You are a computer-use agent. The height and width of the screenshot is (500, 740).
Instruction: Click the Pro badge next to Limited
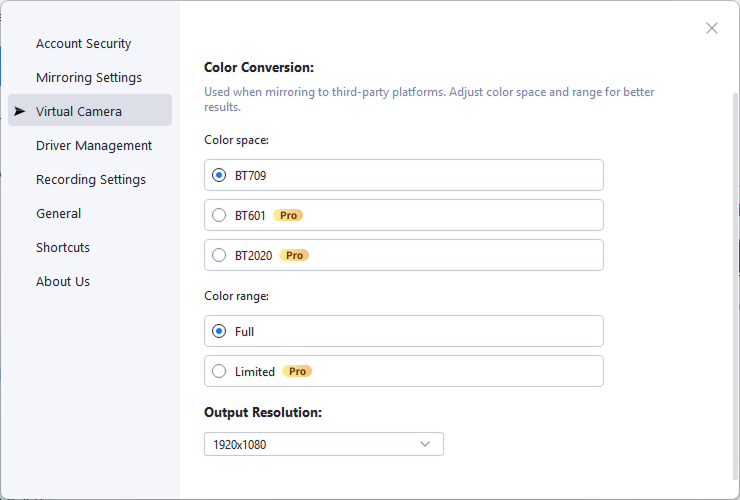(x=297, y=371)
